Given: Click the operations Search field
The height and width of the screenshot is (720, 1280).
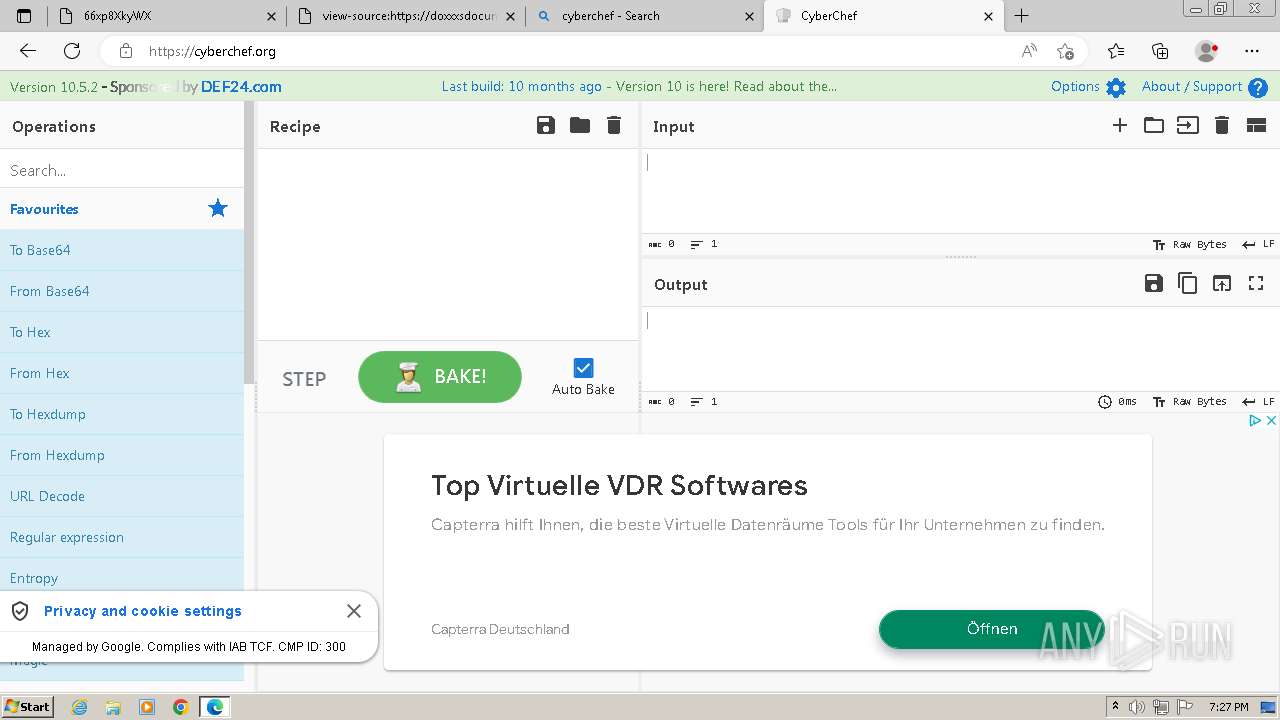Looking at the screenshot, I should 122,170.
